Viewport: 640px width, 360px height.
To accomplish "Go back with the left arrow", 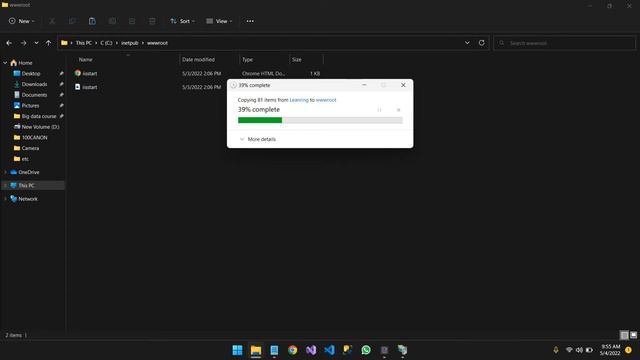I will click(x=9, y=43).
